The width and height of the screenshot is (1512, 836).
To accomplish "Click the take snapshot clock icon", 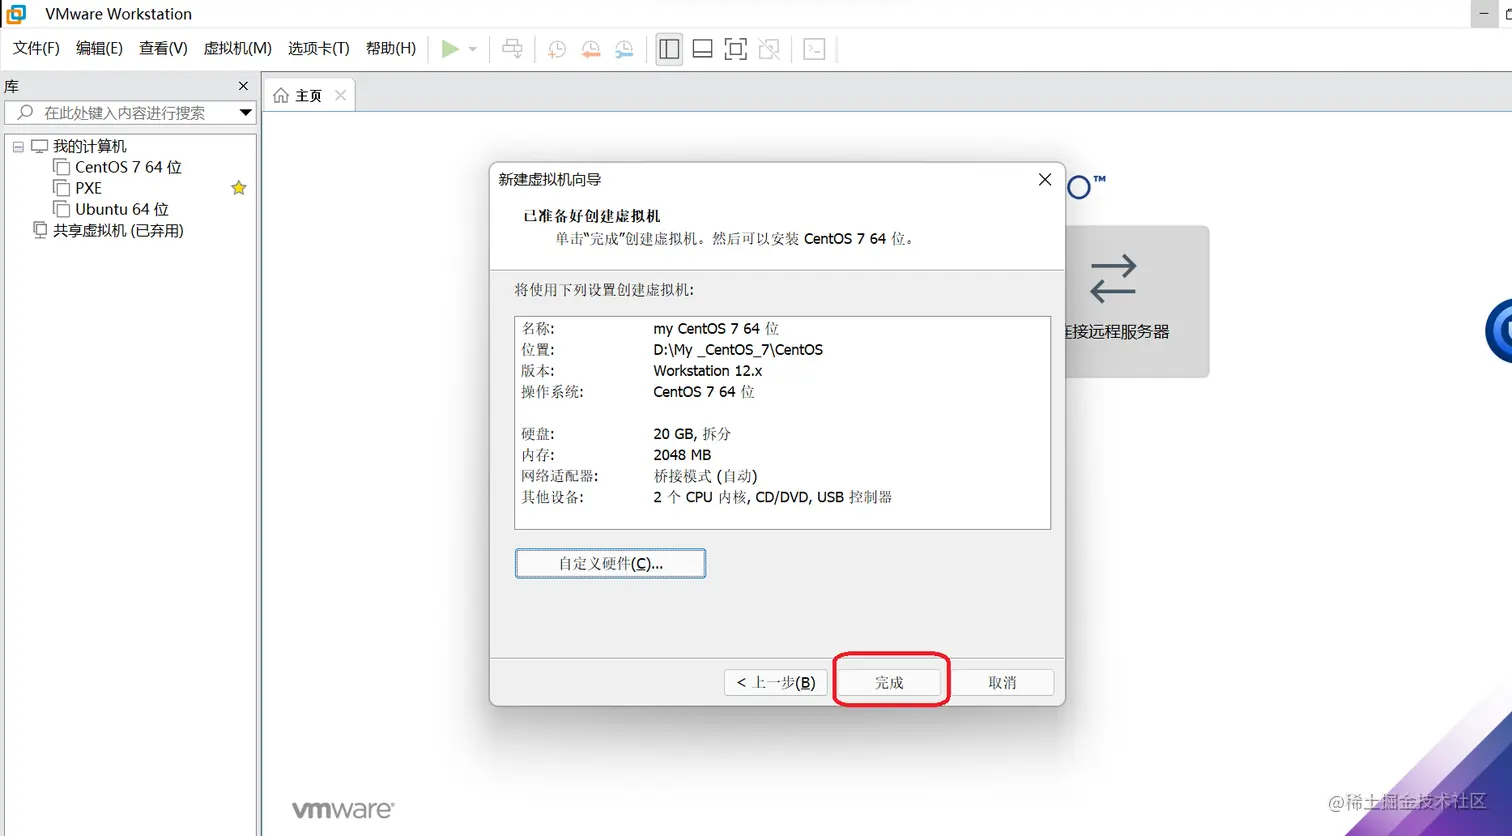I will (557, 49).
